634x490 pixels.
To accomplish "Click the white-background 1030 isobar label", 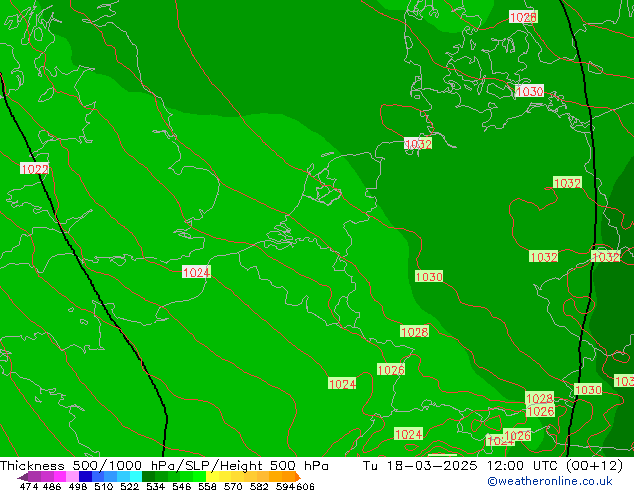I will tap(529, 91).
